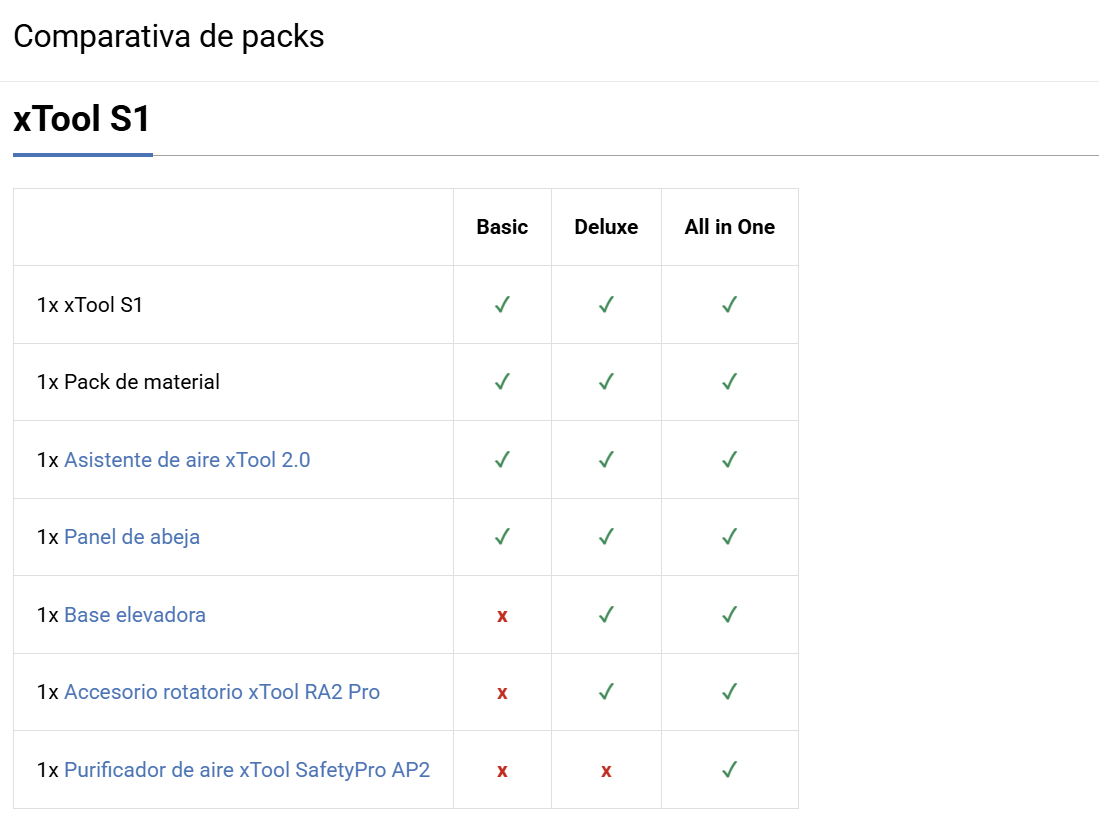Click Basic red X for Accesorio rotatorio row
1099x817 pixels.
coord(502,693)
